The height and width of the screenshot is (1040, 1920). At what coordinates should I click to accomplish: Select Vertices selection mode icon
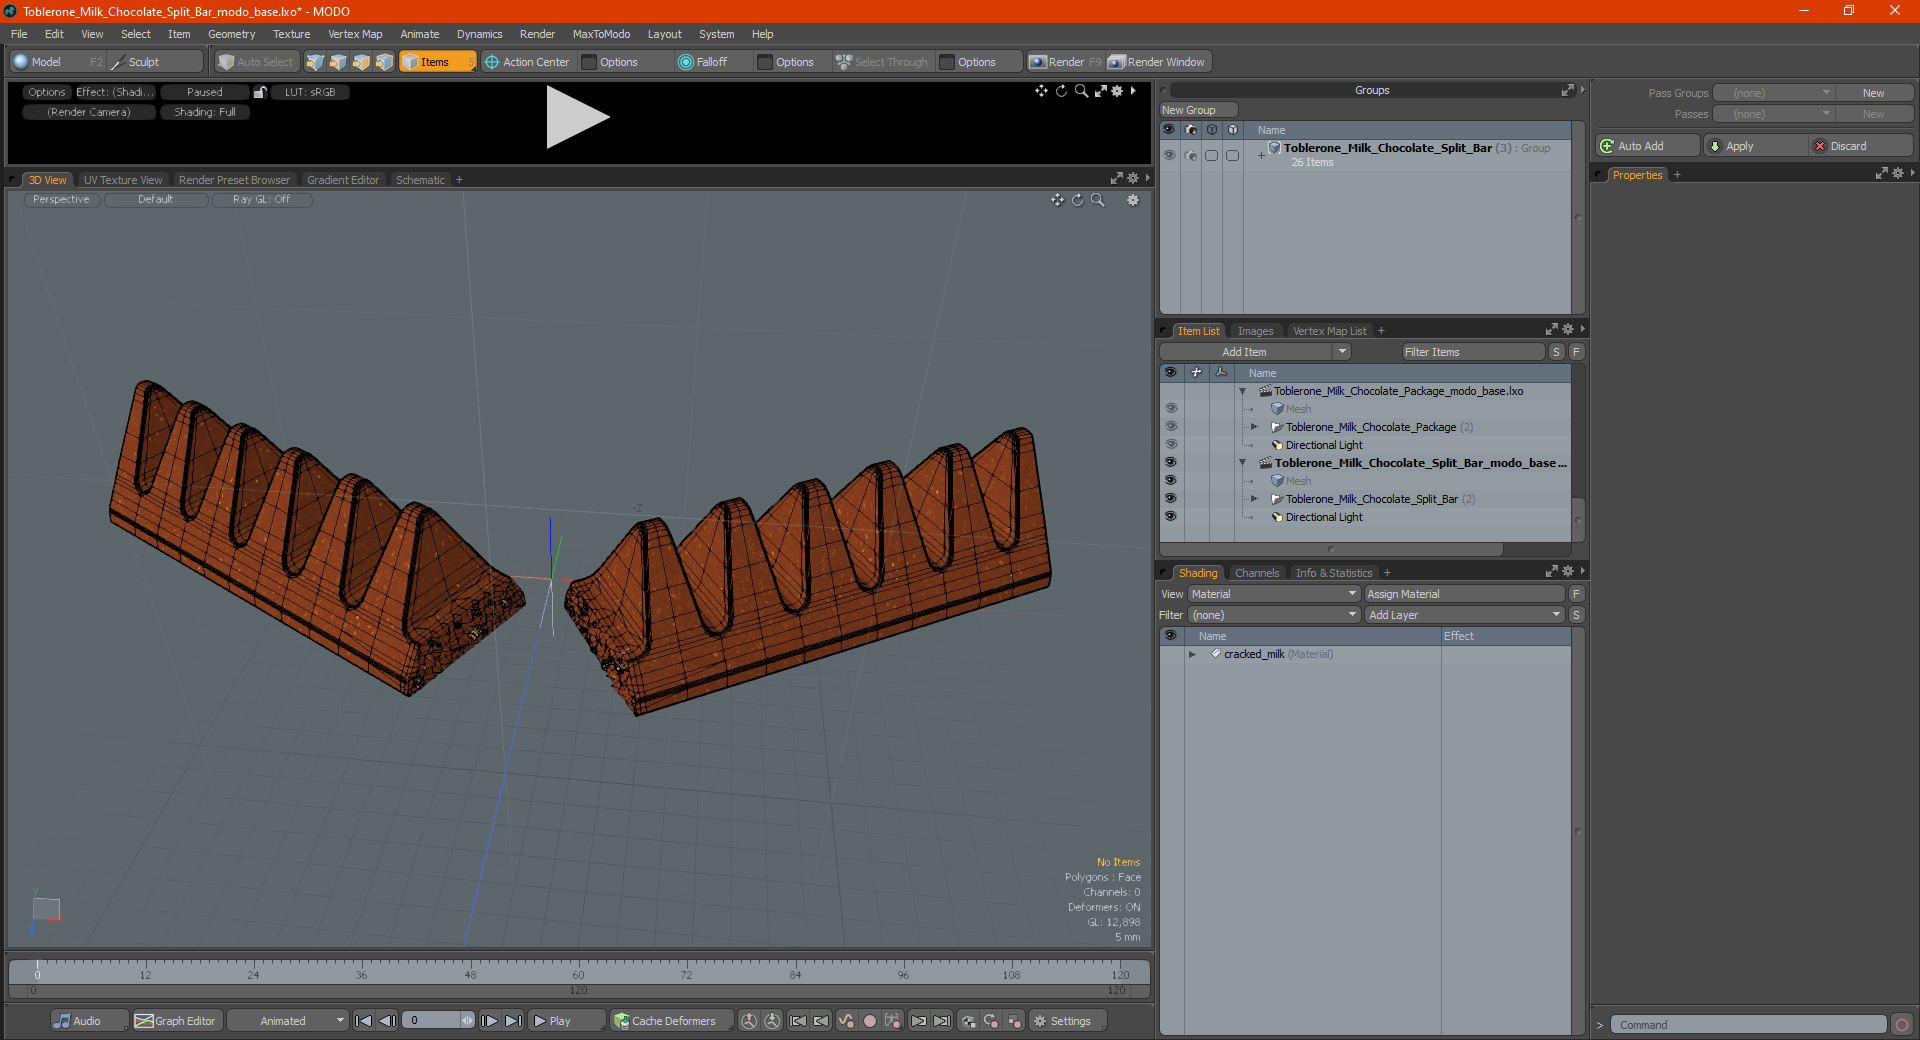click(x=315, y=62)
